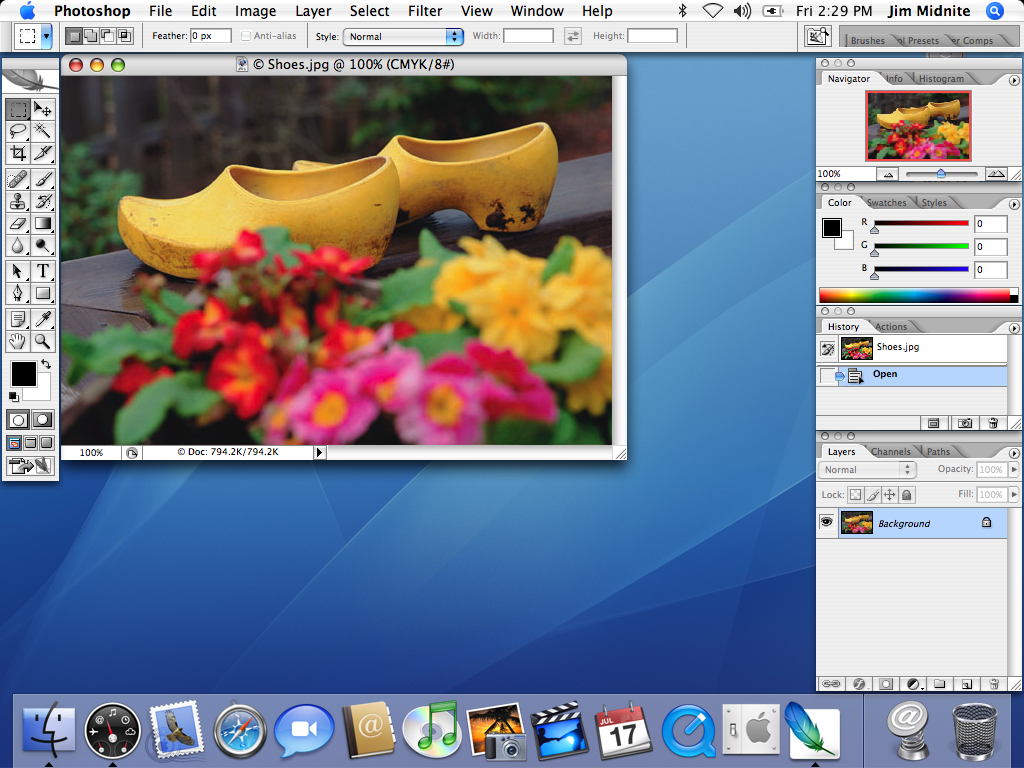The image size is (1024, 768).
Task: Expand the Layers panel options menu arrow
Action: [x=1014, y=453]
